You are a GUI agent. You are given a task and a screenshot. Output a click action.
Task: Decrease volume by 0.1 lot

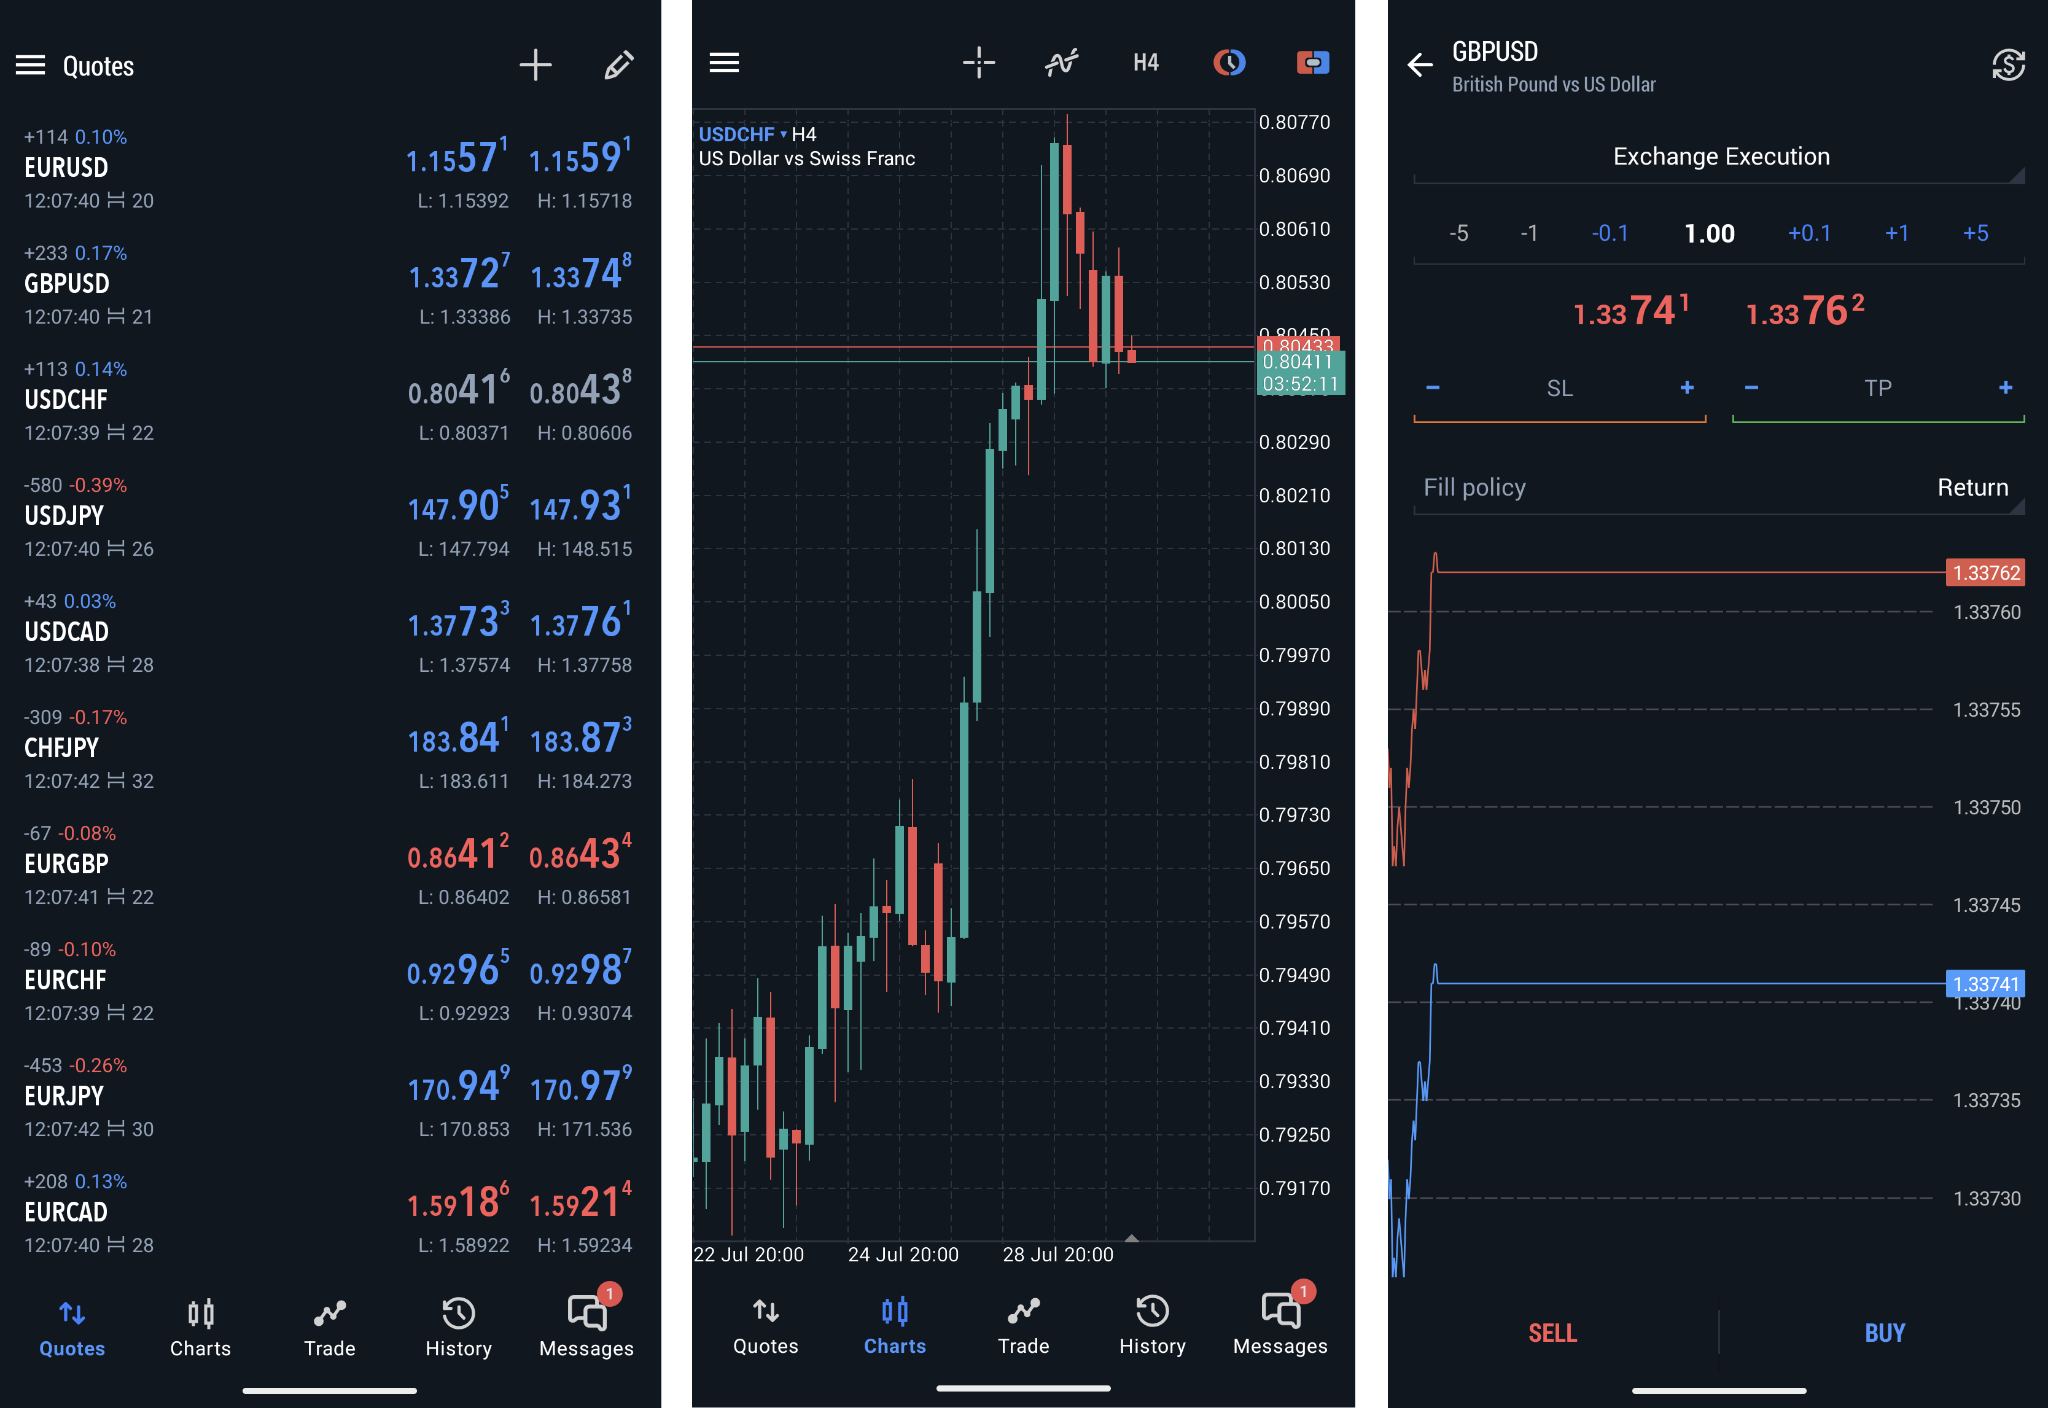[1610, 234]
